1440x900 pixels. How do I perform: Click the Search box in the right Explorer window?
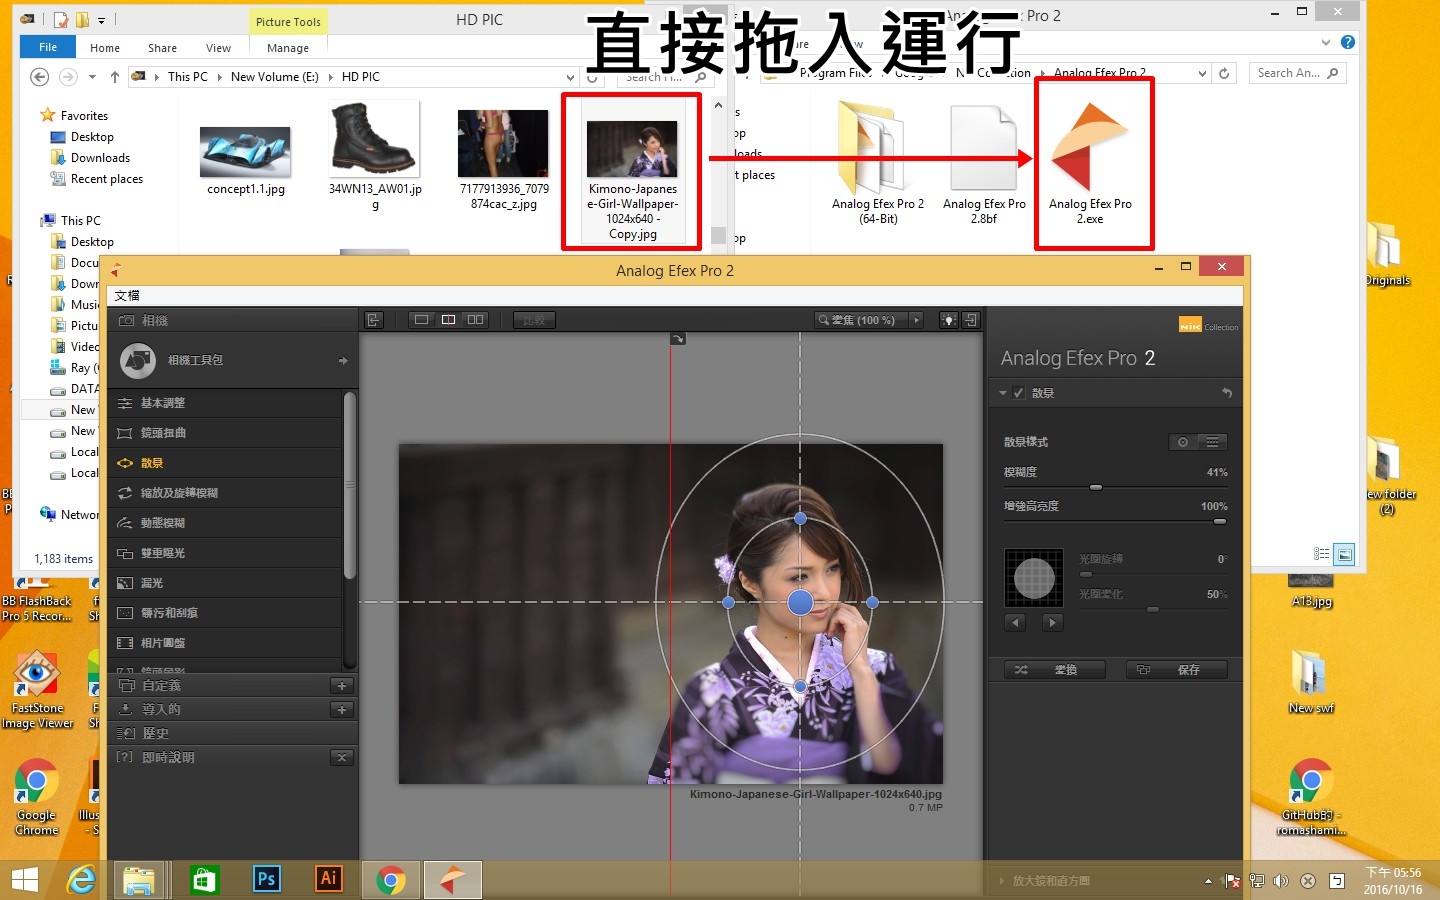[x=1297, y=73]
